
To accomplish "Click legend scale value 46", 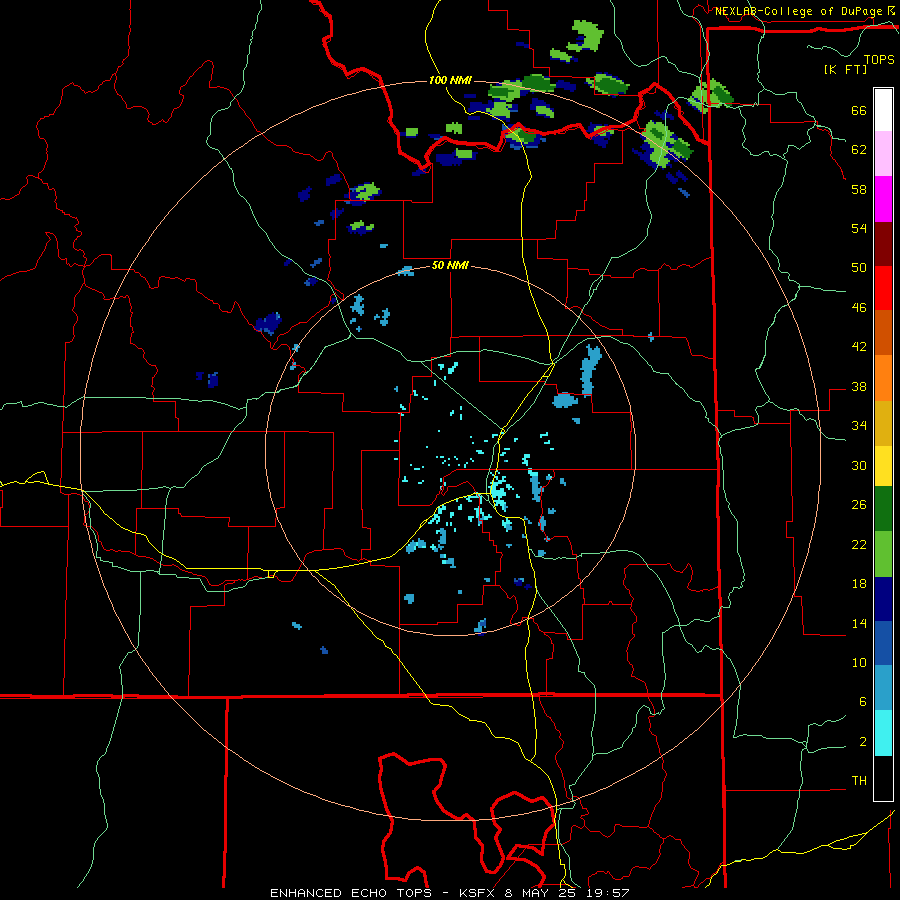I will tap(859, 308).
